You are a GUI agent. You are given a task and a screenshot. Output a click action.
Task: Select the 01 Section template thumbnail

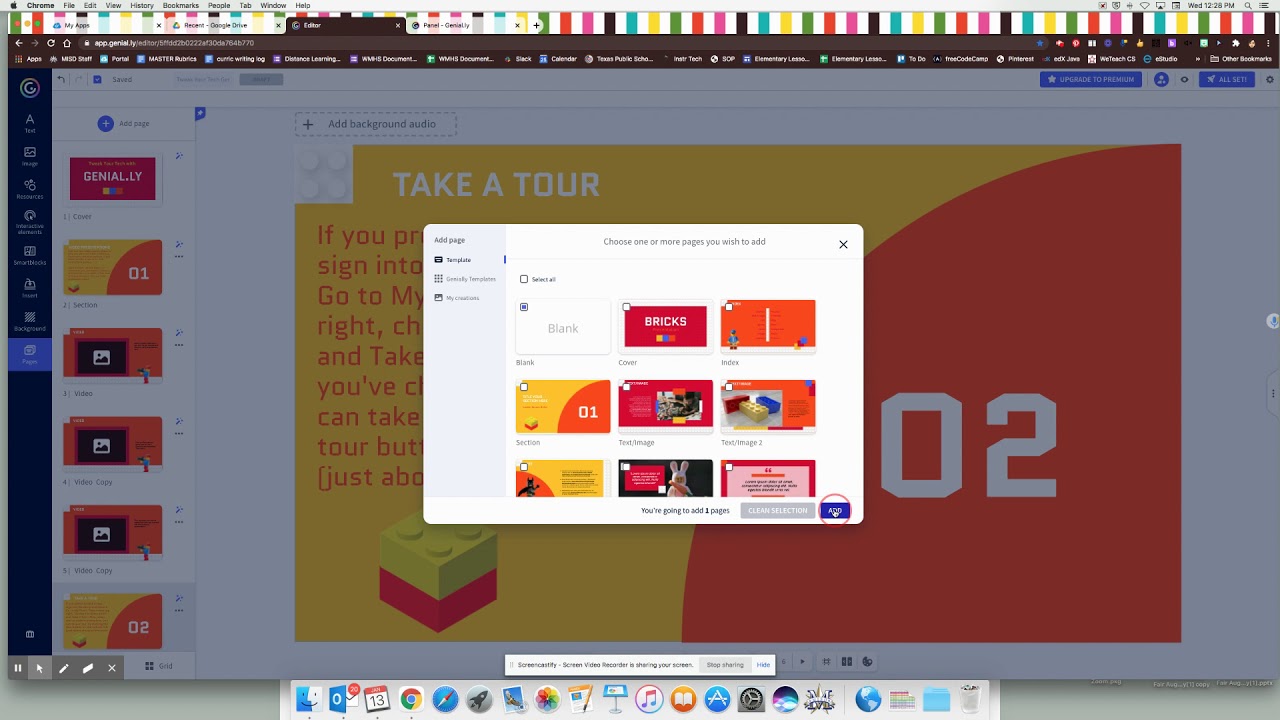click(563, 407)
